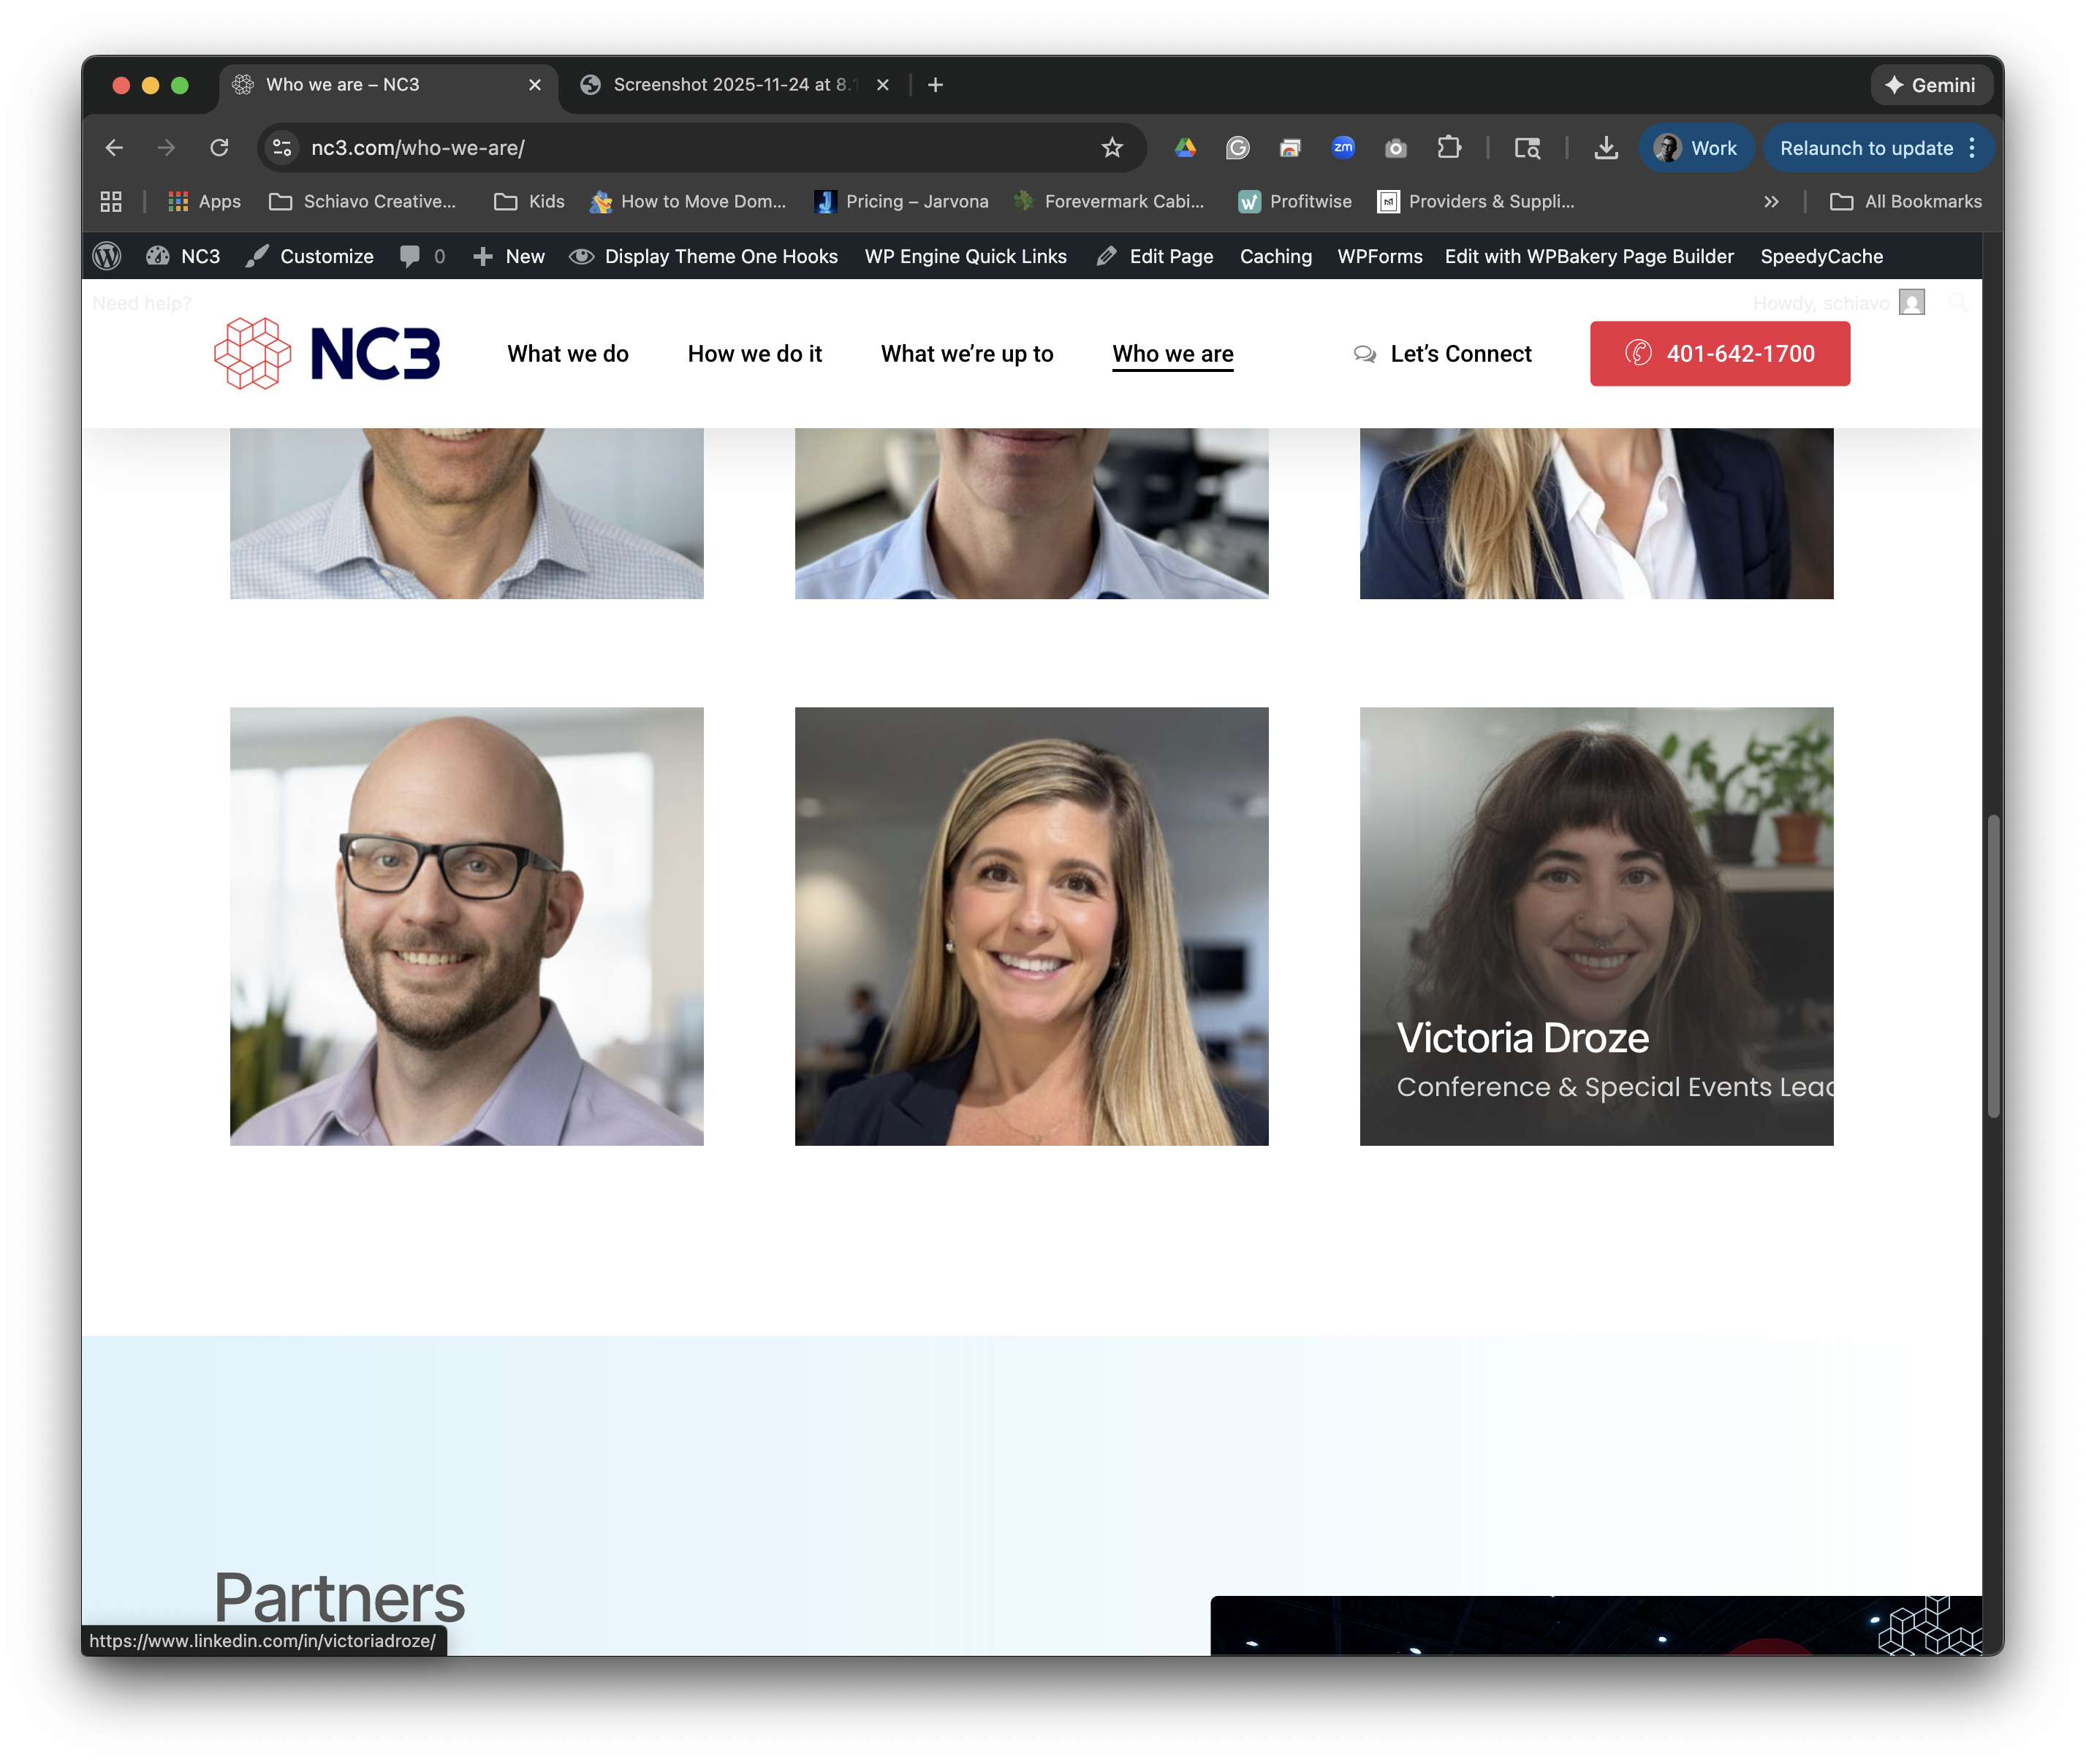Call 401-642-1700 red button

click(x=1719, y=354)
